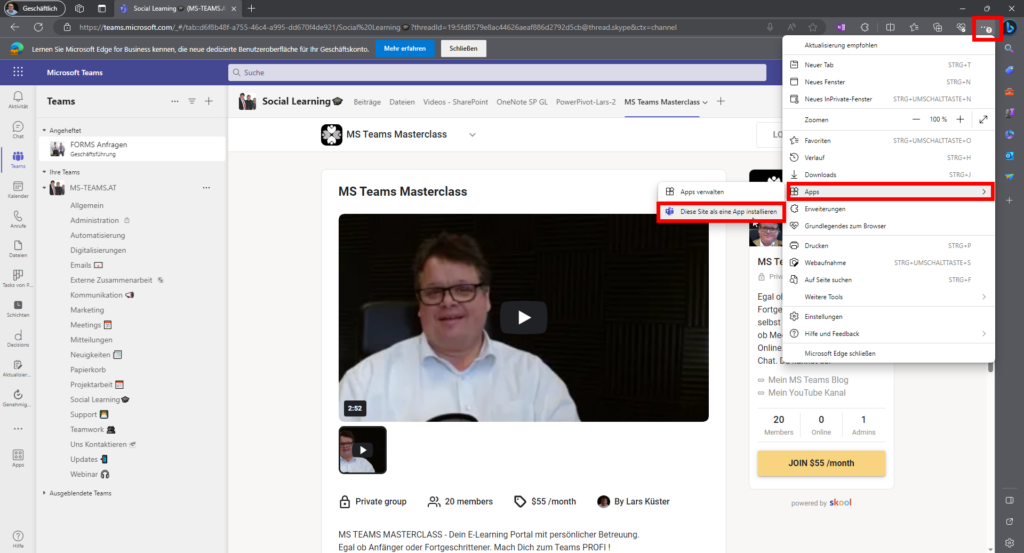Image resolution: width=1024 pixels, height=553 pixels.
Task: Open Hilfe at sidebar bottom
Action: 18,539
